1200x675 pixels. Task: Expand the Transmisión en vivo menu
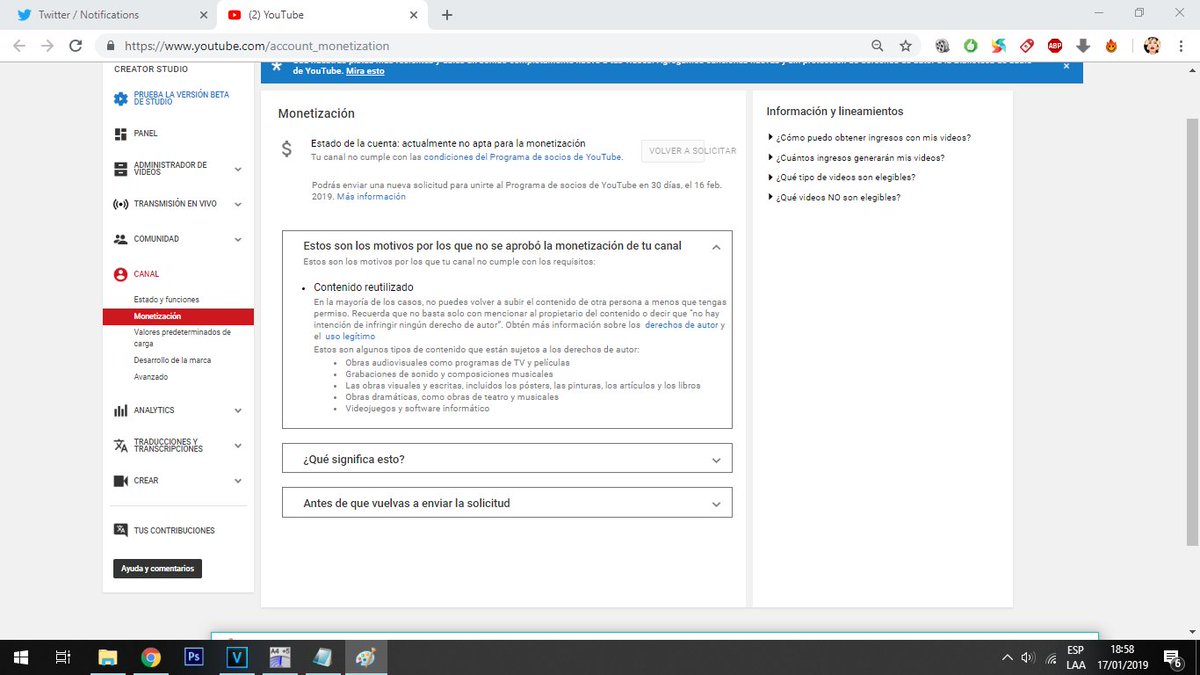pos(238,204)
